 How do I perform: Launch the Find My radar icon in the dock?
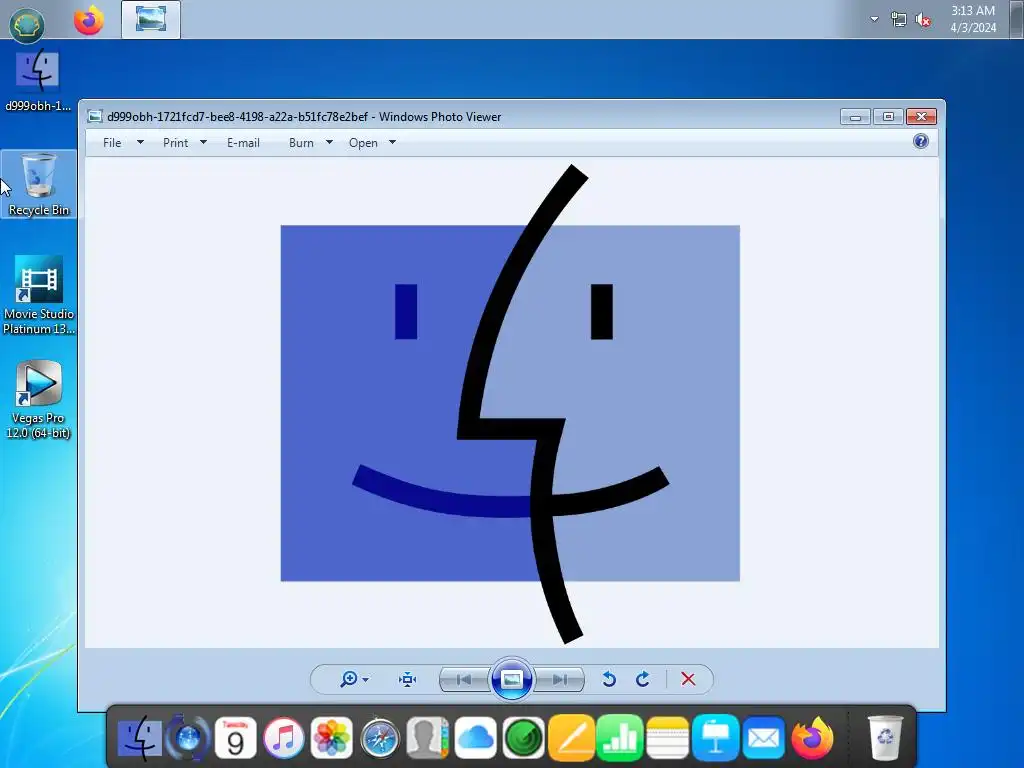pyautogui.click(x=523, y=738)
